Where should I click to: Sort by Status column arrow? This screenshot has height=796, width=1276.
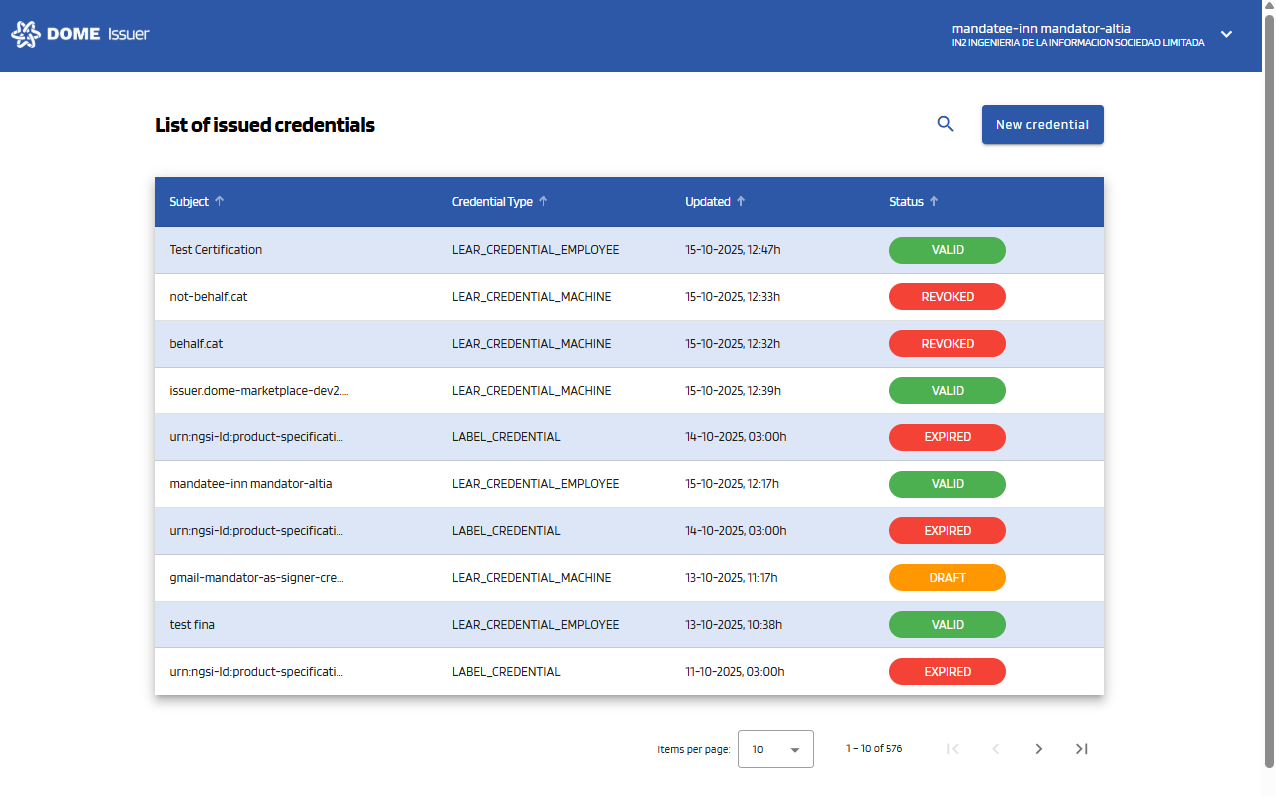pos(934,201)
